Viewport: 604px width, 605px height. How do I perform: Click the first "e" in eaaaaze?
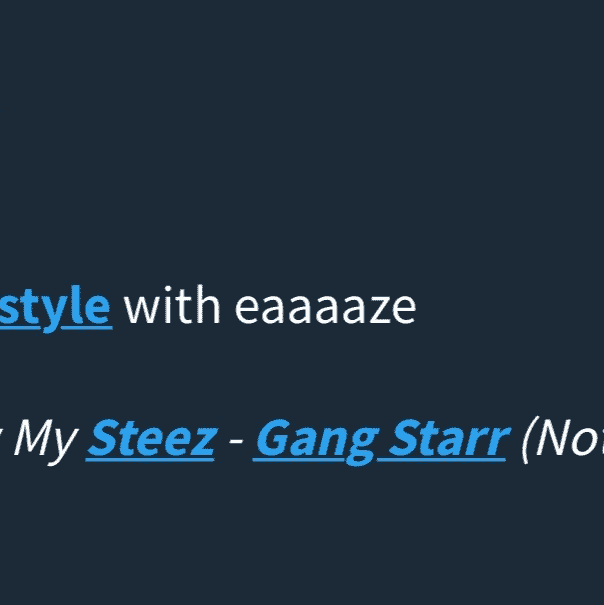247,311
